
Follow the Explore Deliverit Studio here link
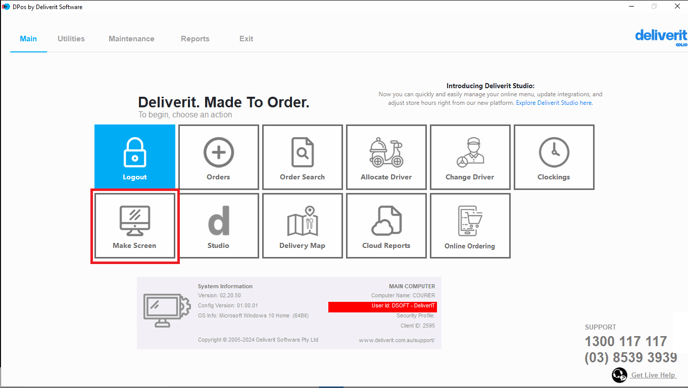554,103
